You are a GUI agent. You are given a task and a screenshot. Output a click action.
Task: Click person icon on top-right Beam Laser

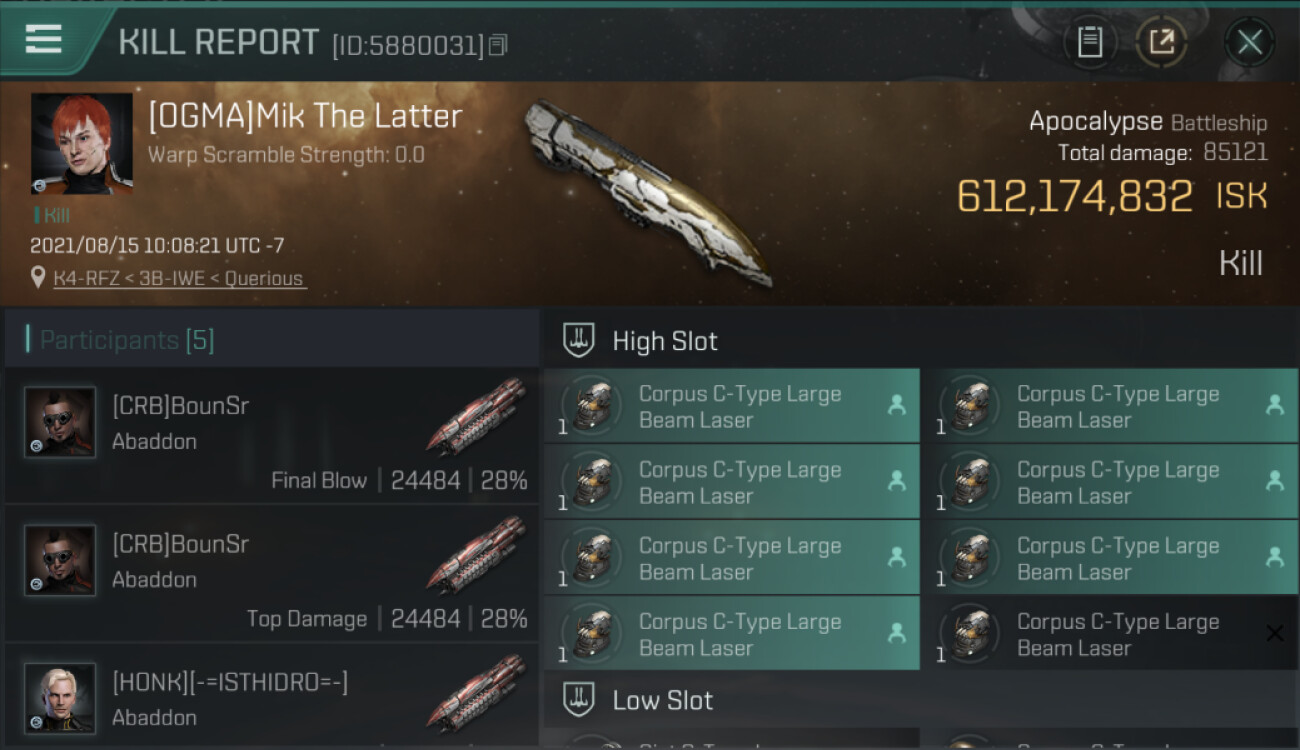pos(1274,404)
